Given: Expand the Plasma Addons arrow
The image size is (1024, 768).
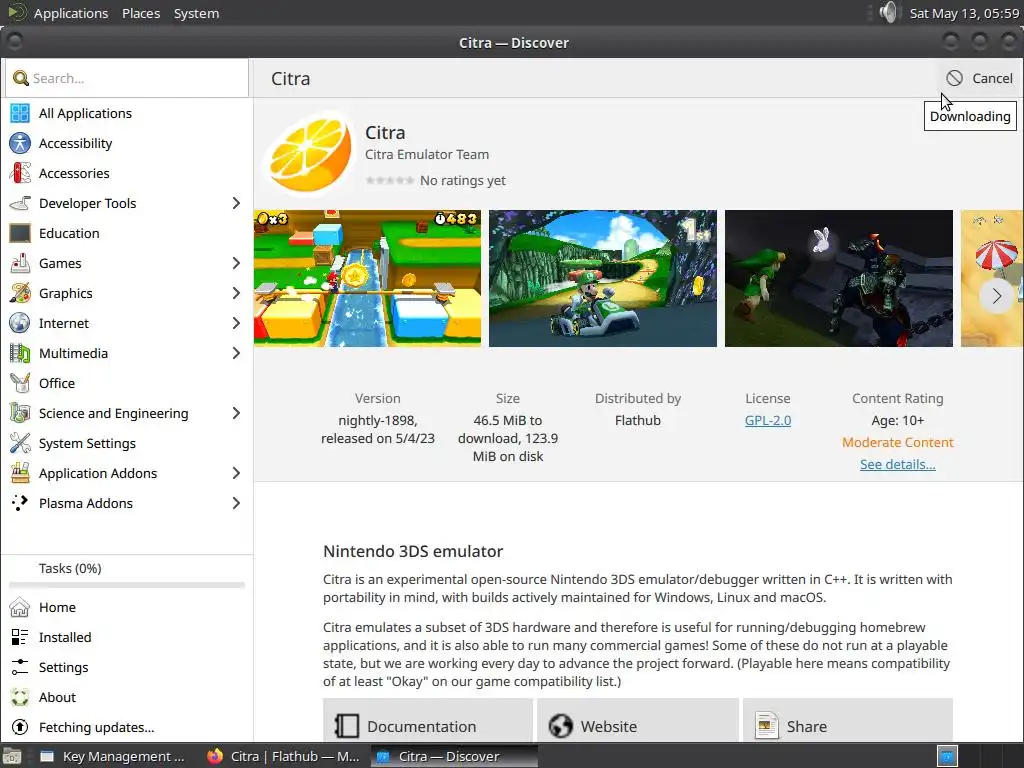Looking at the screenshot, I should (x=236, y=504).
